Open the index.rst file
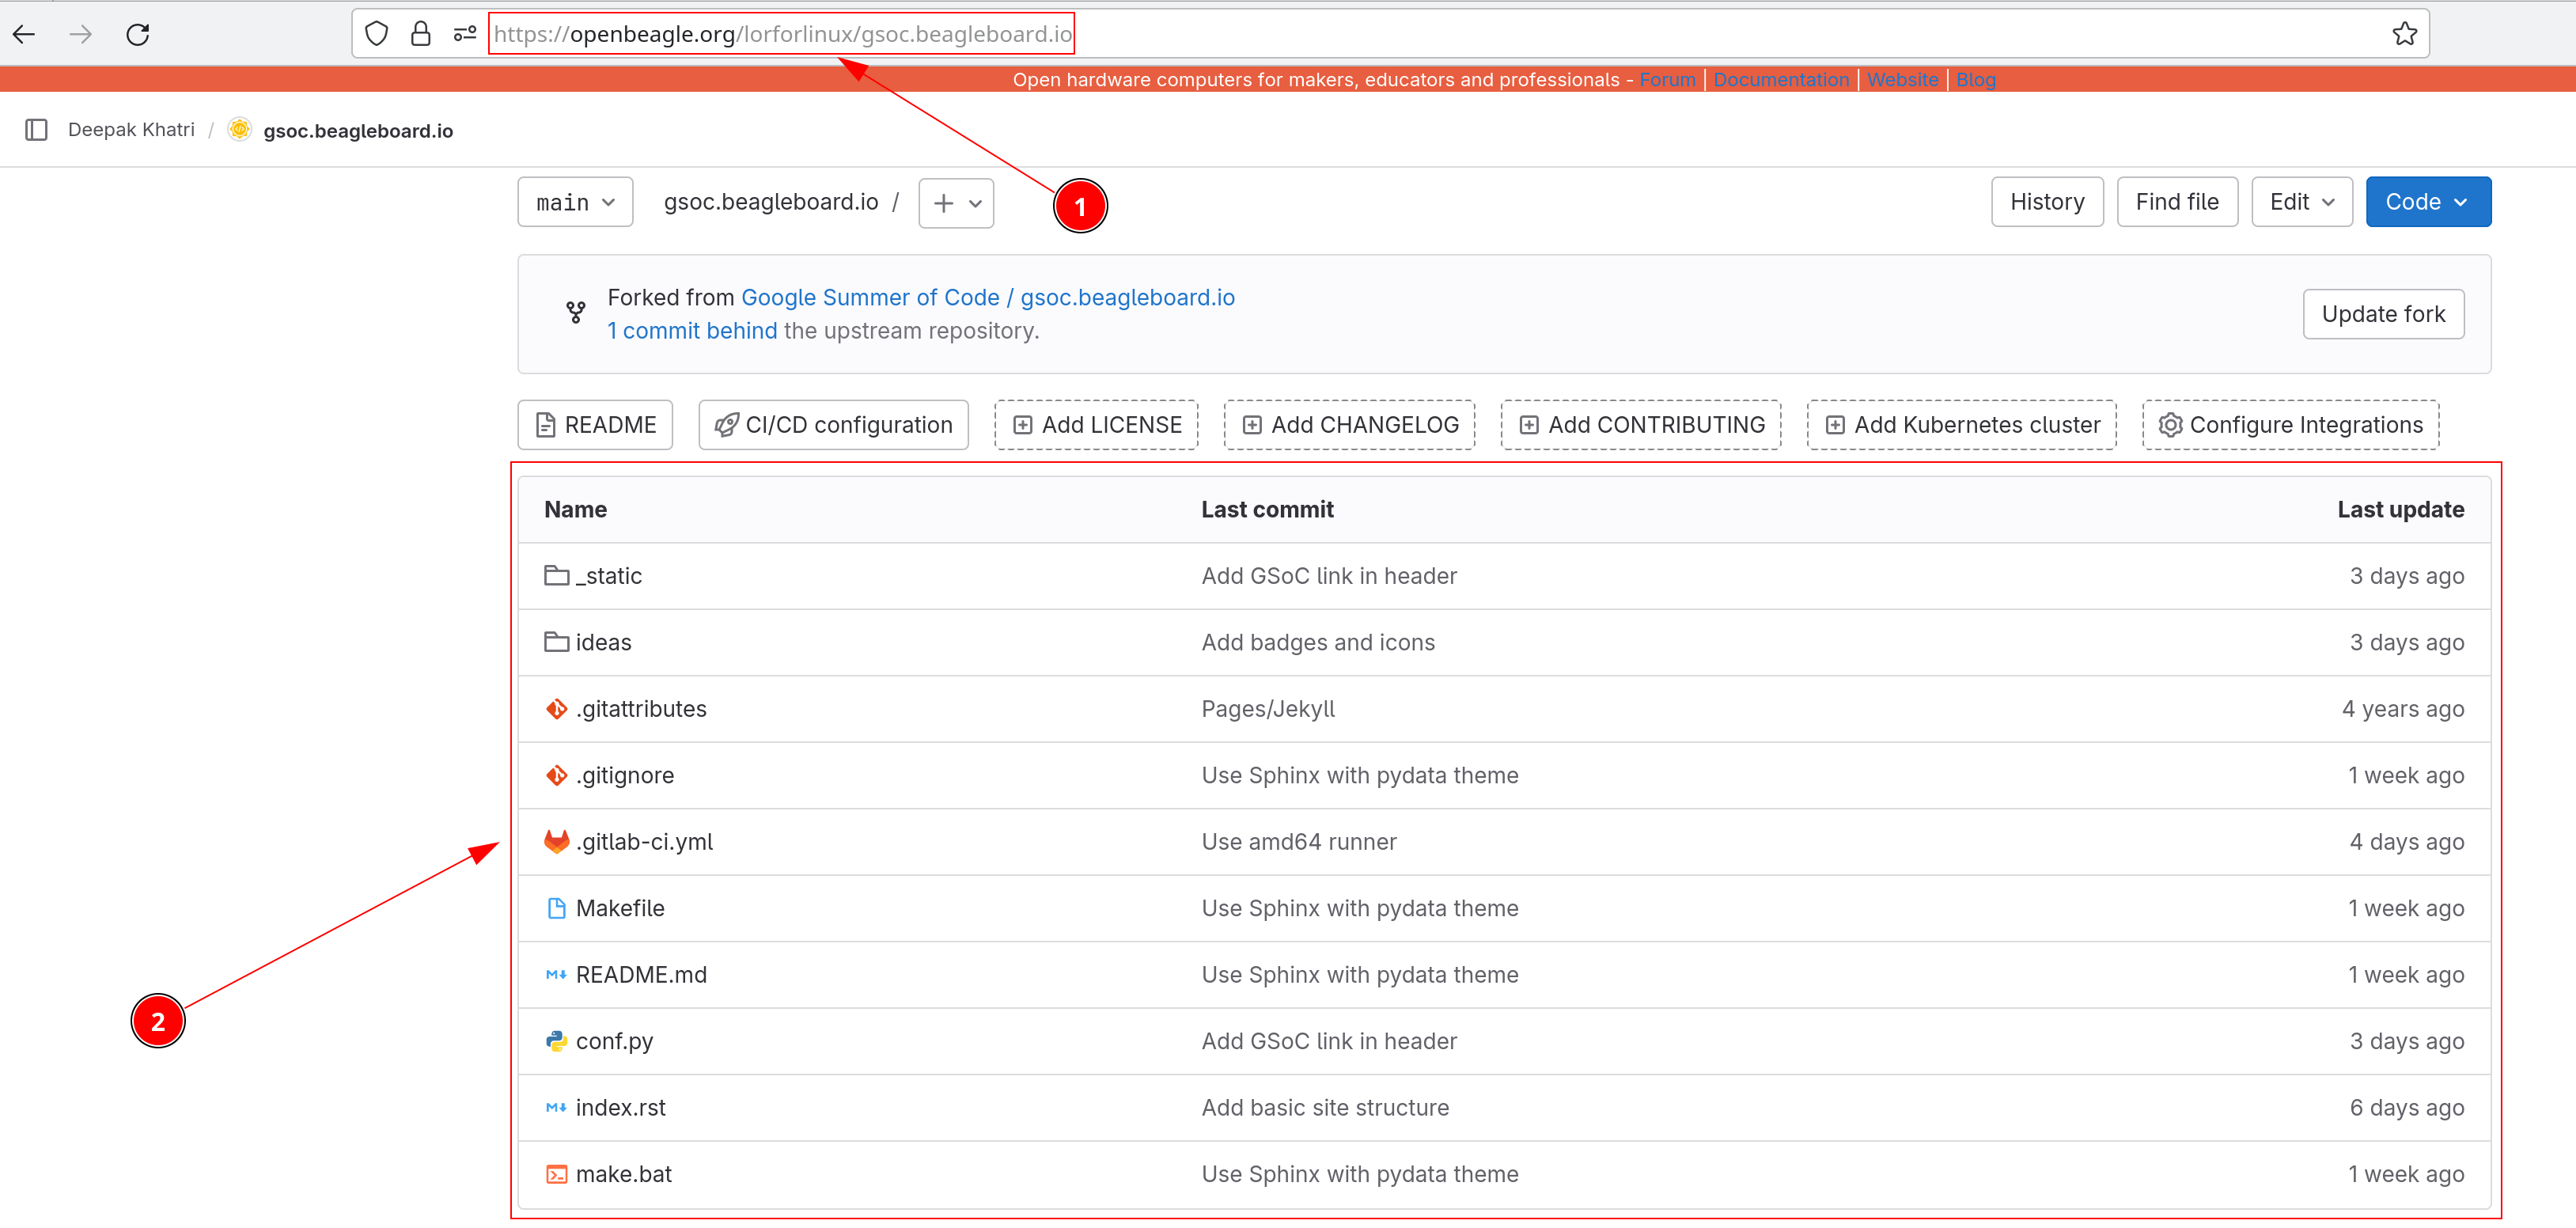The width and height of the screenshot is (2576, 1228). tap(621, 1108)
